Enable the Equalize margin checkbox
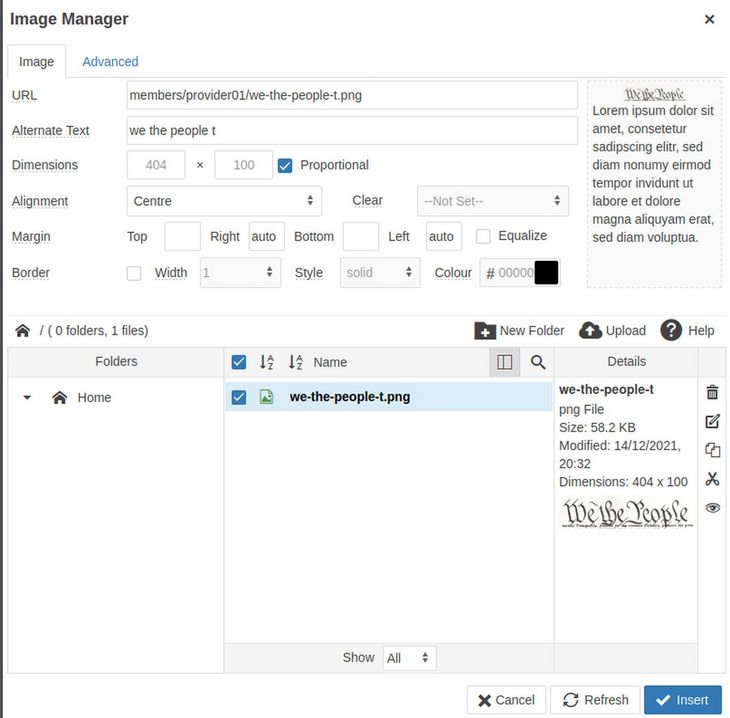Image resolution: width=730 pixels, height=718 pixels. click(x=483, y=236)
